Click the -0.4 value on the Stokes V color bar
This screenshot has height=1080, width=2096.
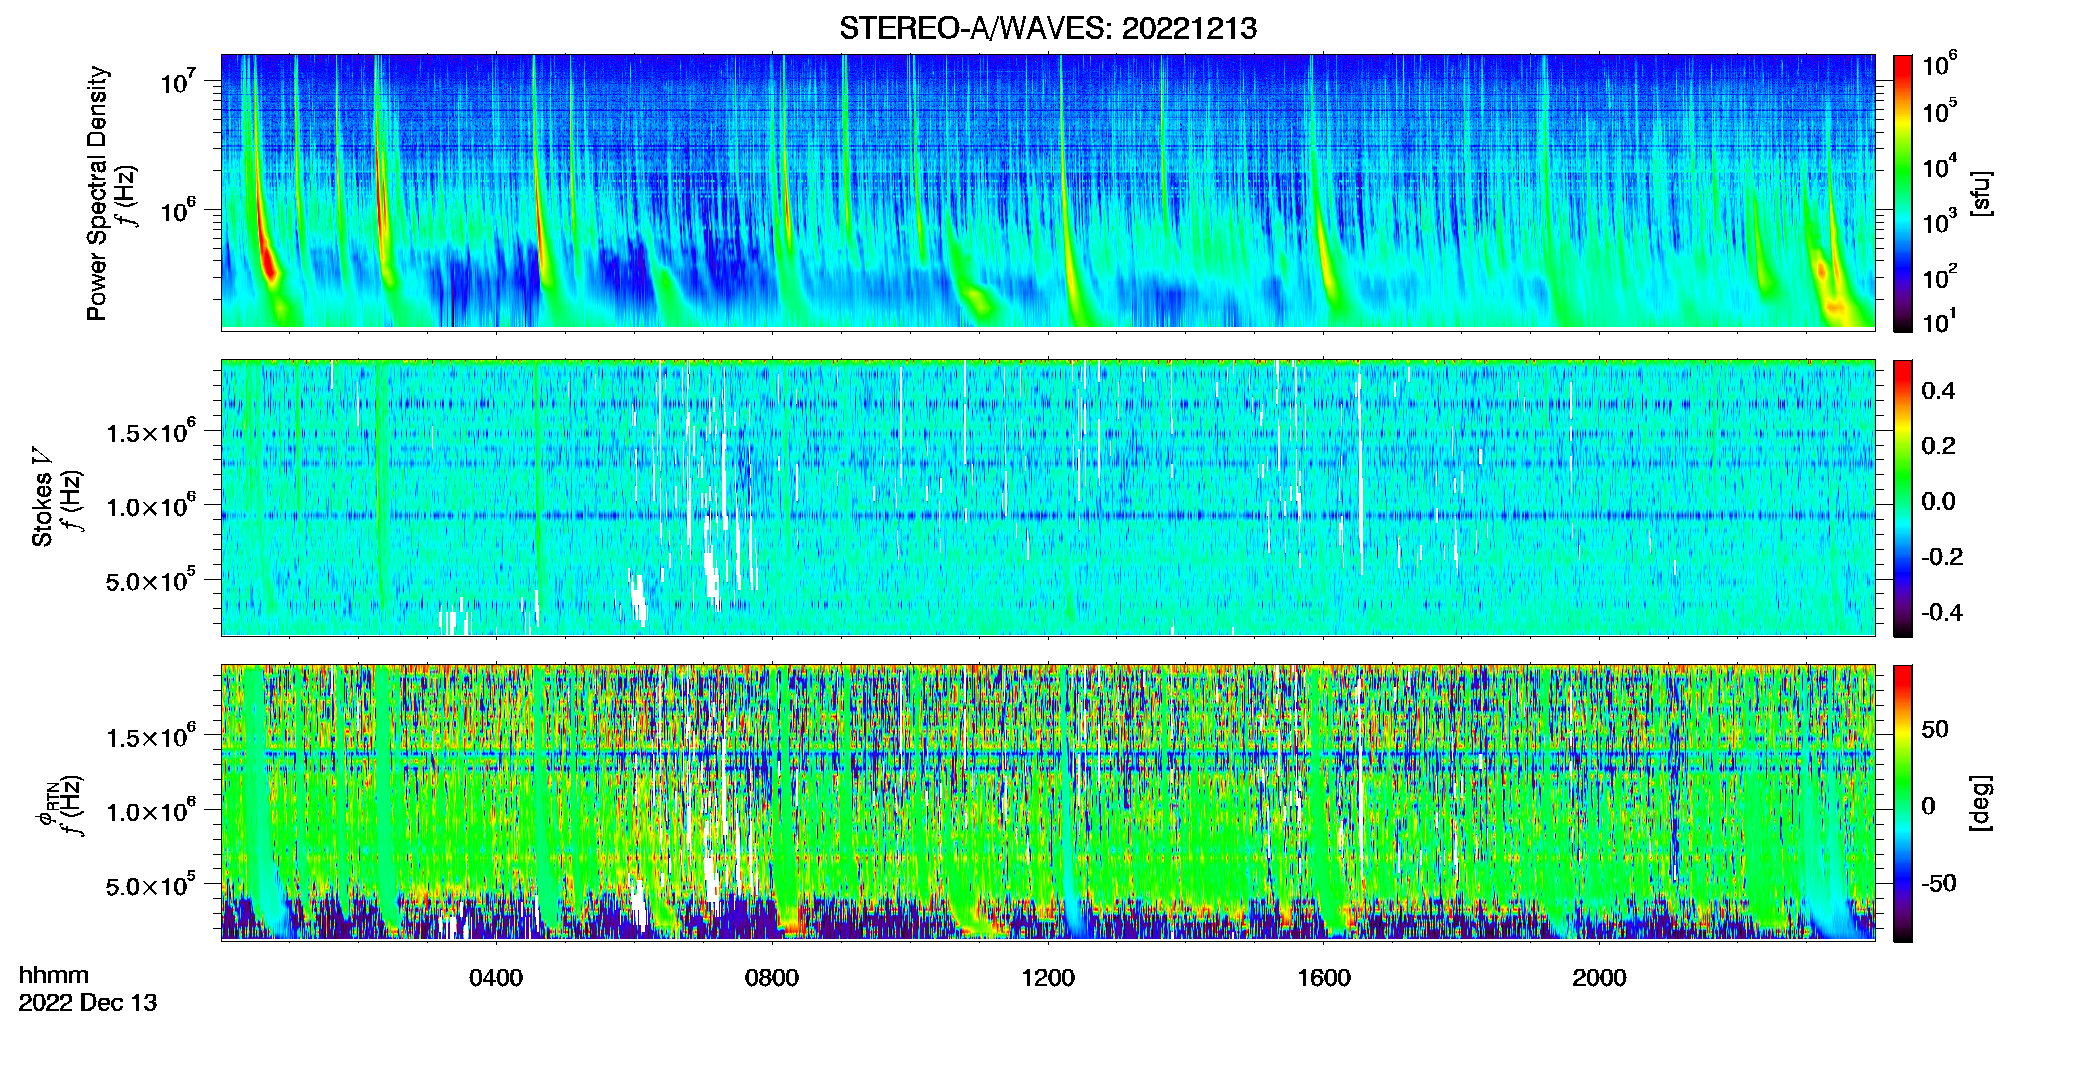[x=1942, y=612]
